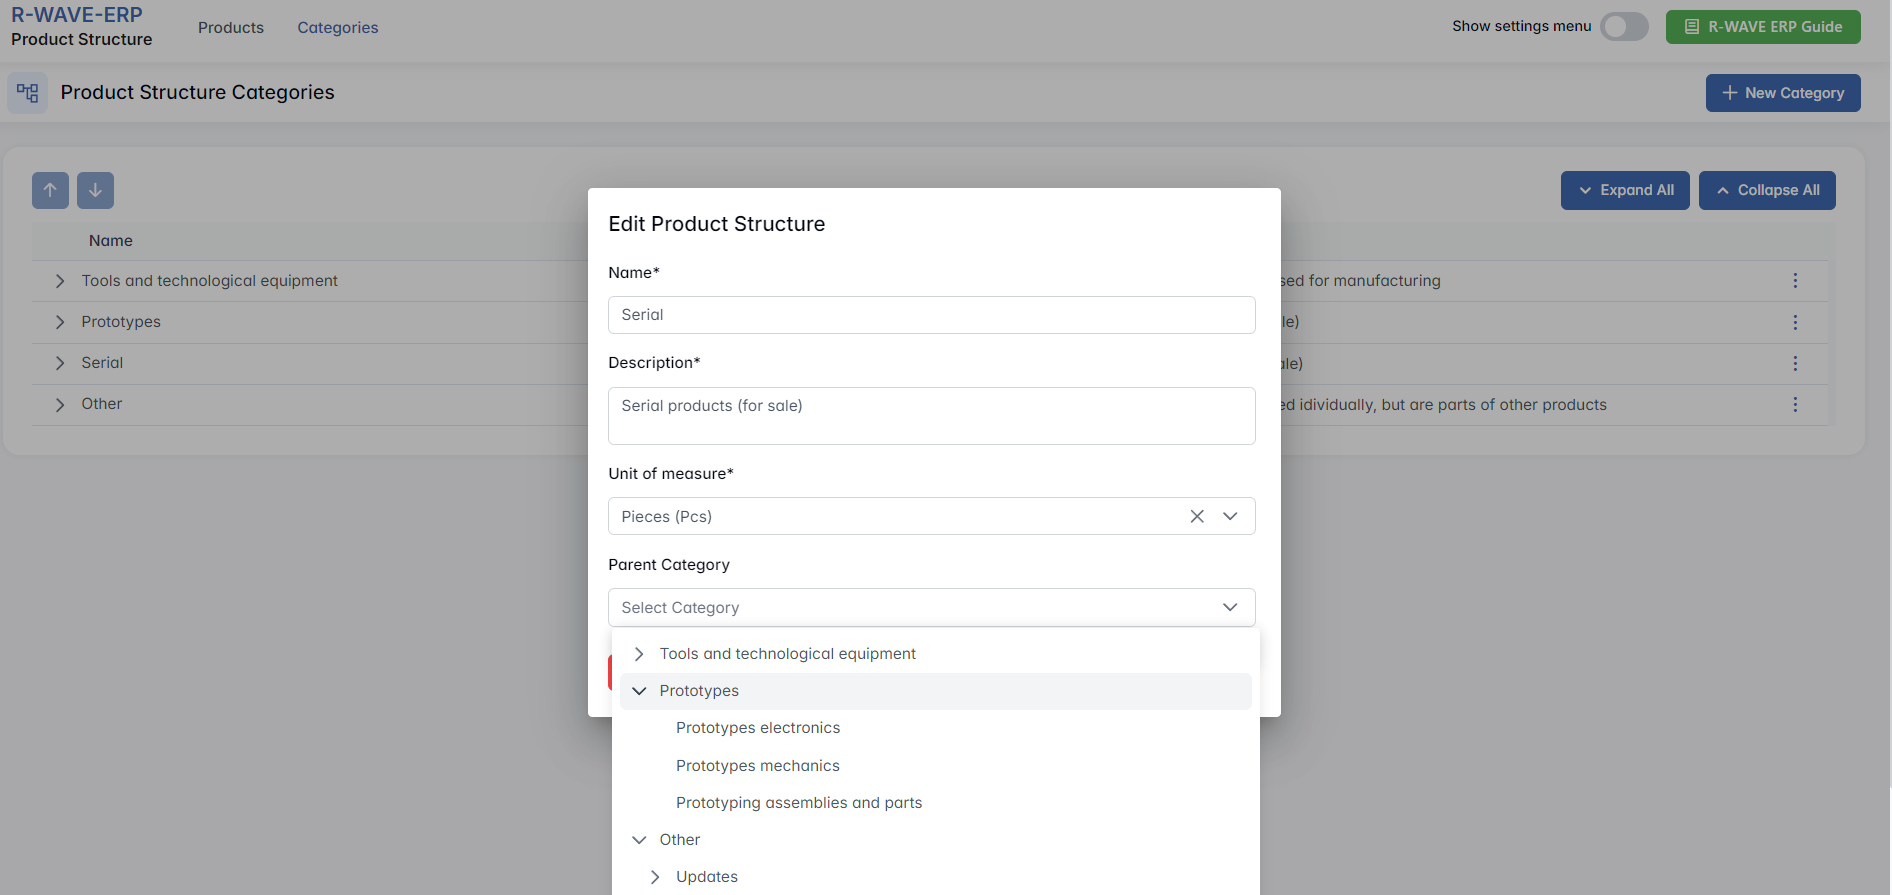Image resolution: width=1892 pixels, height=895 pixels.
Task: Open the three-dot menu for Other row
Action: click(1795, 404)
